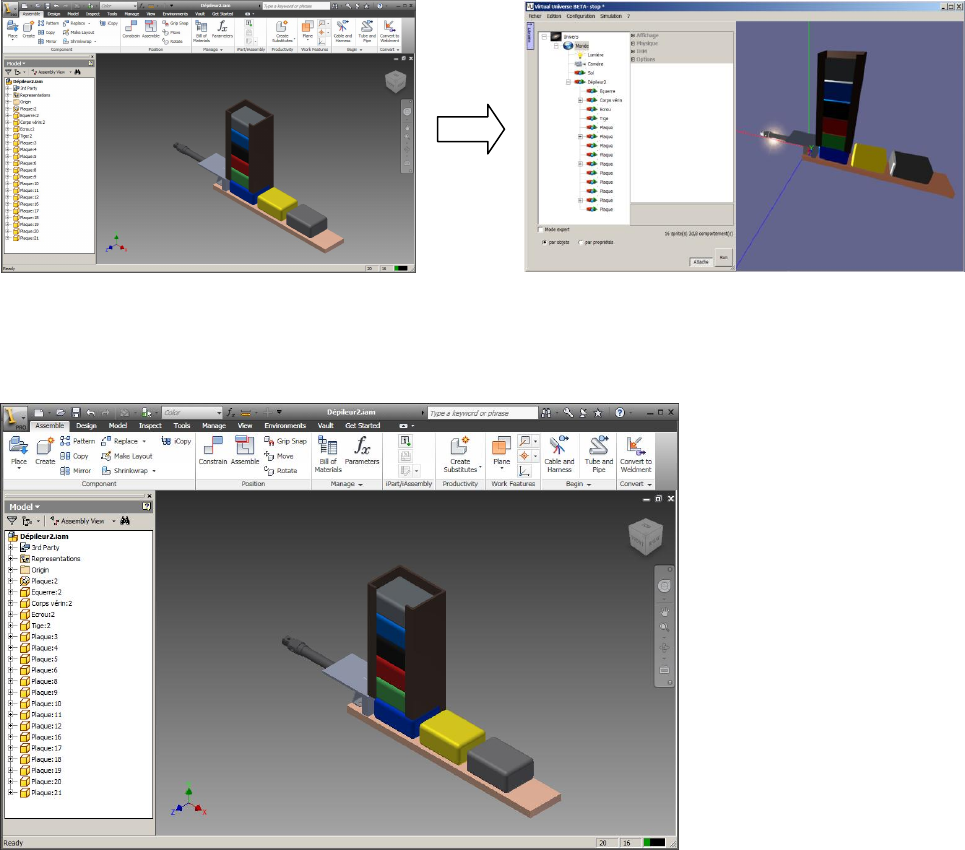Click Make Layout in the larger Inventor ribbon
This screenshot has height=850, width=965.
(127, 455)
